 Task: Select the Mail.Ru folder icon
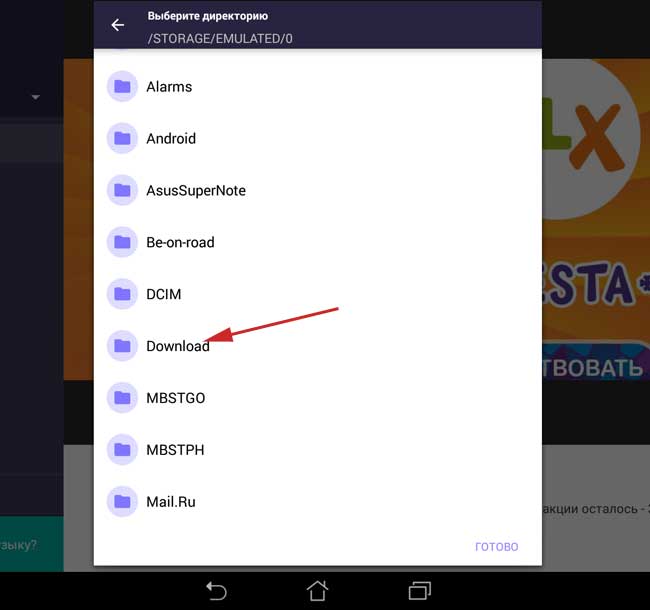(122, 502)
